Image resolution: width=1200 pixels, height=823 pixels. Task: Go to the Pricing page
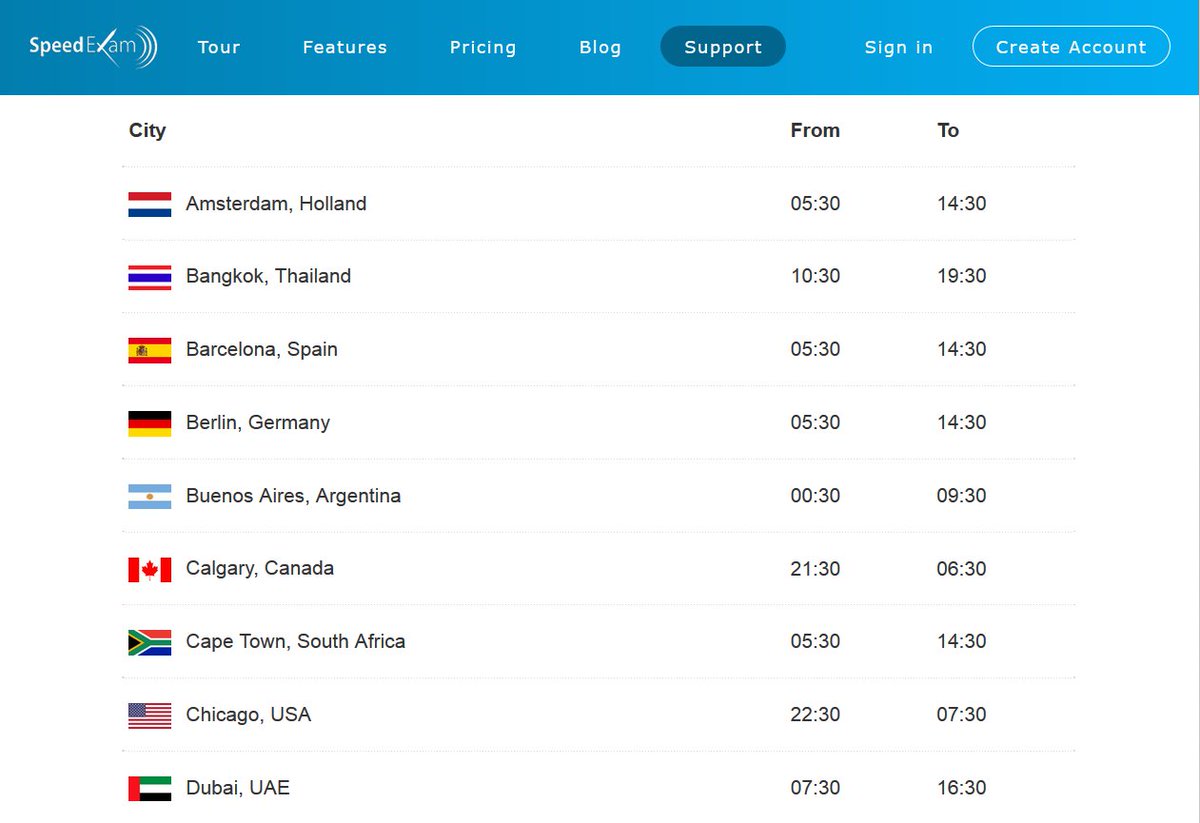(483, 47)
